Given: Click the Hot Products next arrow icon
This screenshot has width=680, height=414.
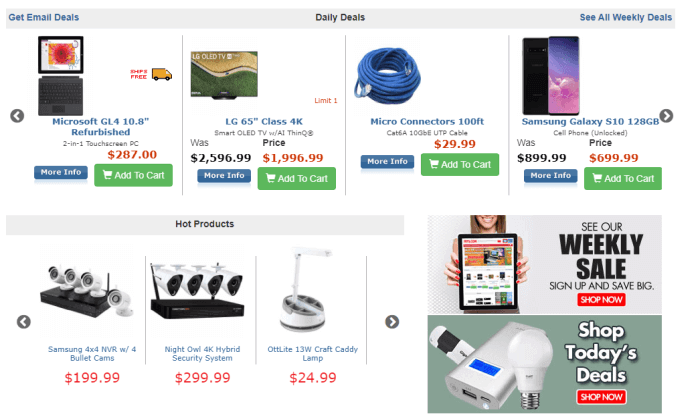Looking at the screenshot, I should tap(392, 322).
